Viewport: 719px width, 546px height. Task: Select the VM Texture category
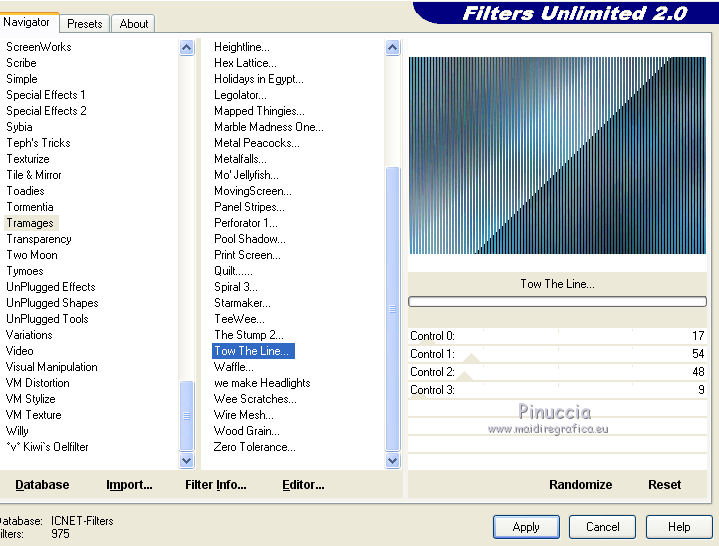click(x=33, y=415)
